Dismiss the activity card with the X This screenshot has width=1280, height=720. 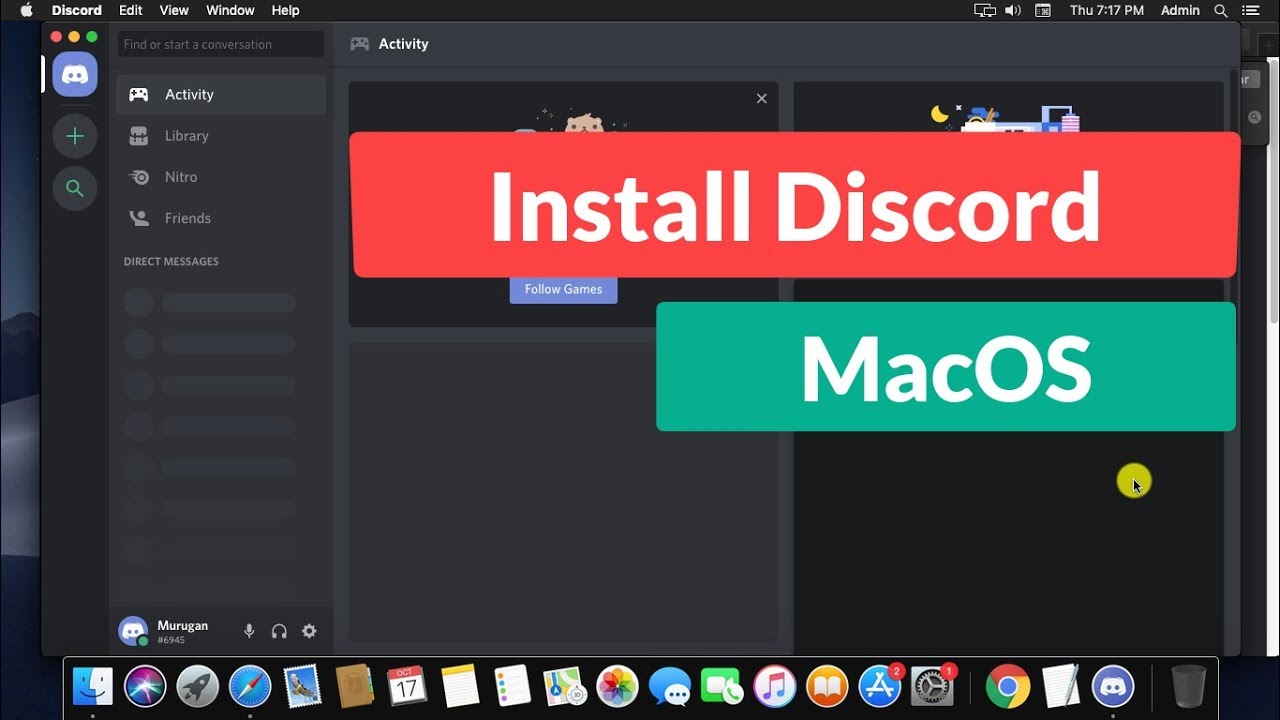click(x=762, y=98)
